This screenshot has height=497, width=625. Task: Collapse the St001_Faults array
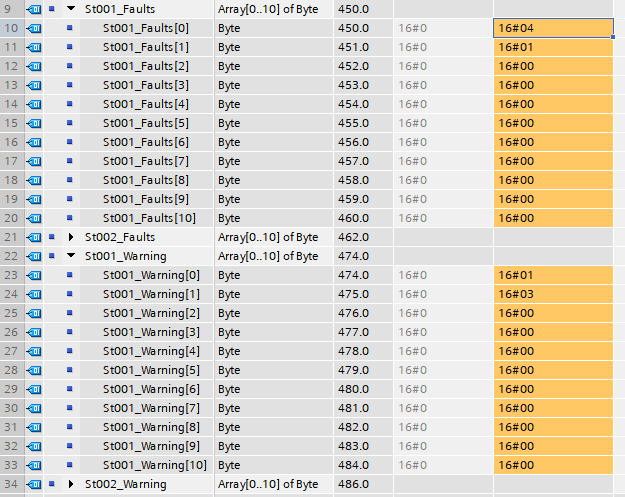tap(71, 9)
